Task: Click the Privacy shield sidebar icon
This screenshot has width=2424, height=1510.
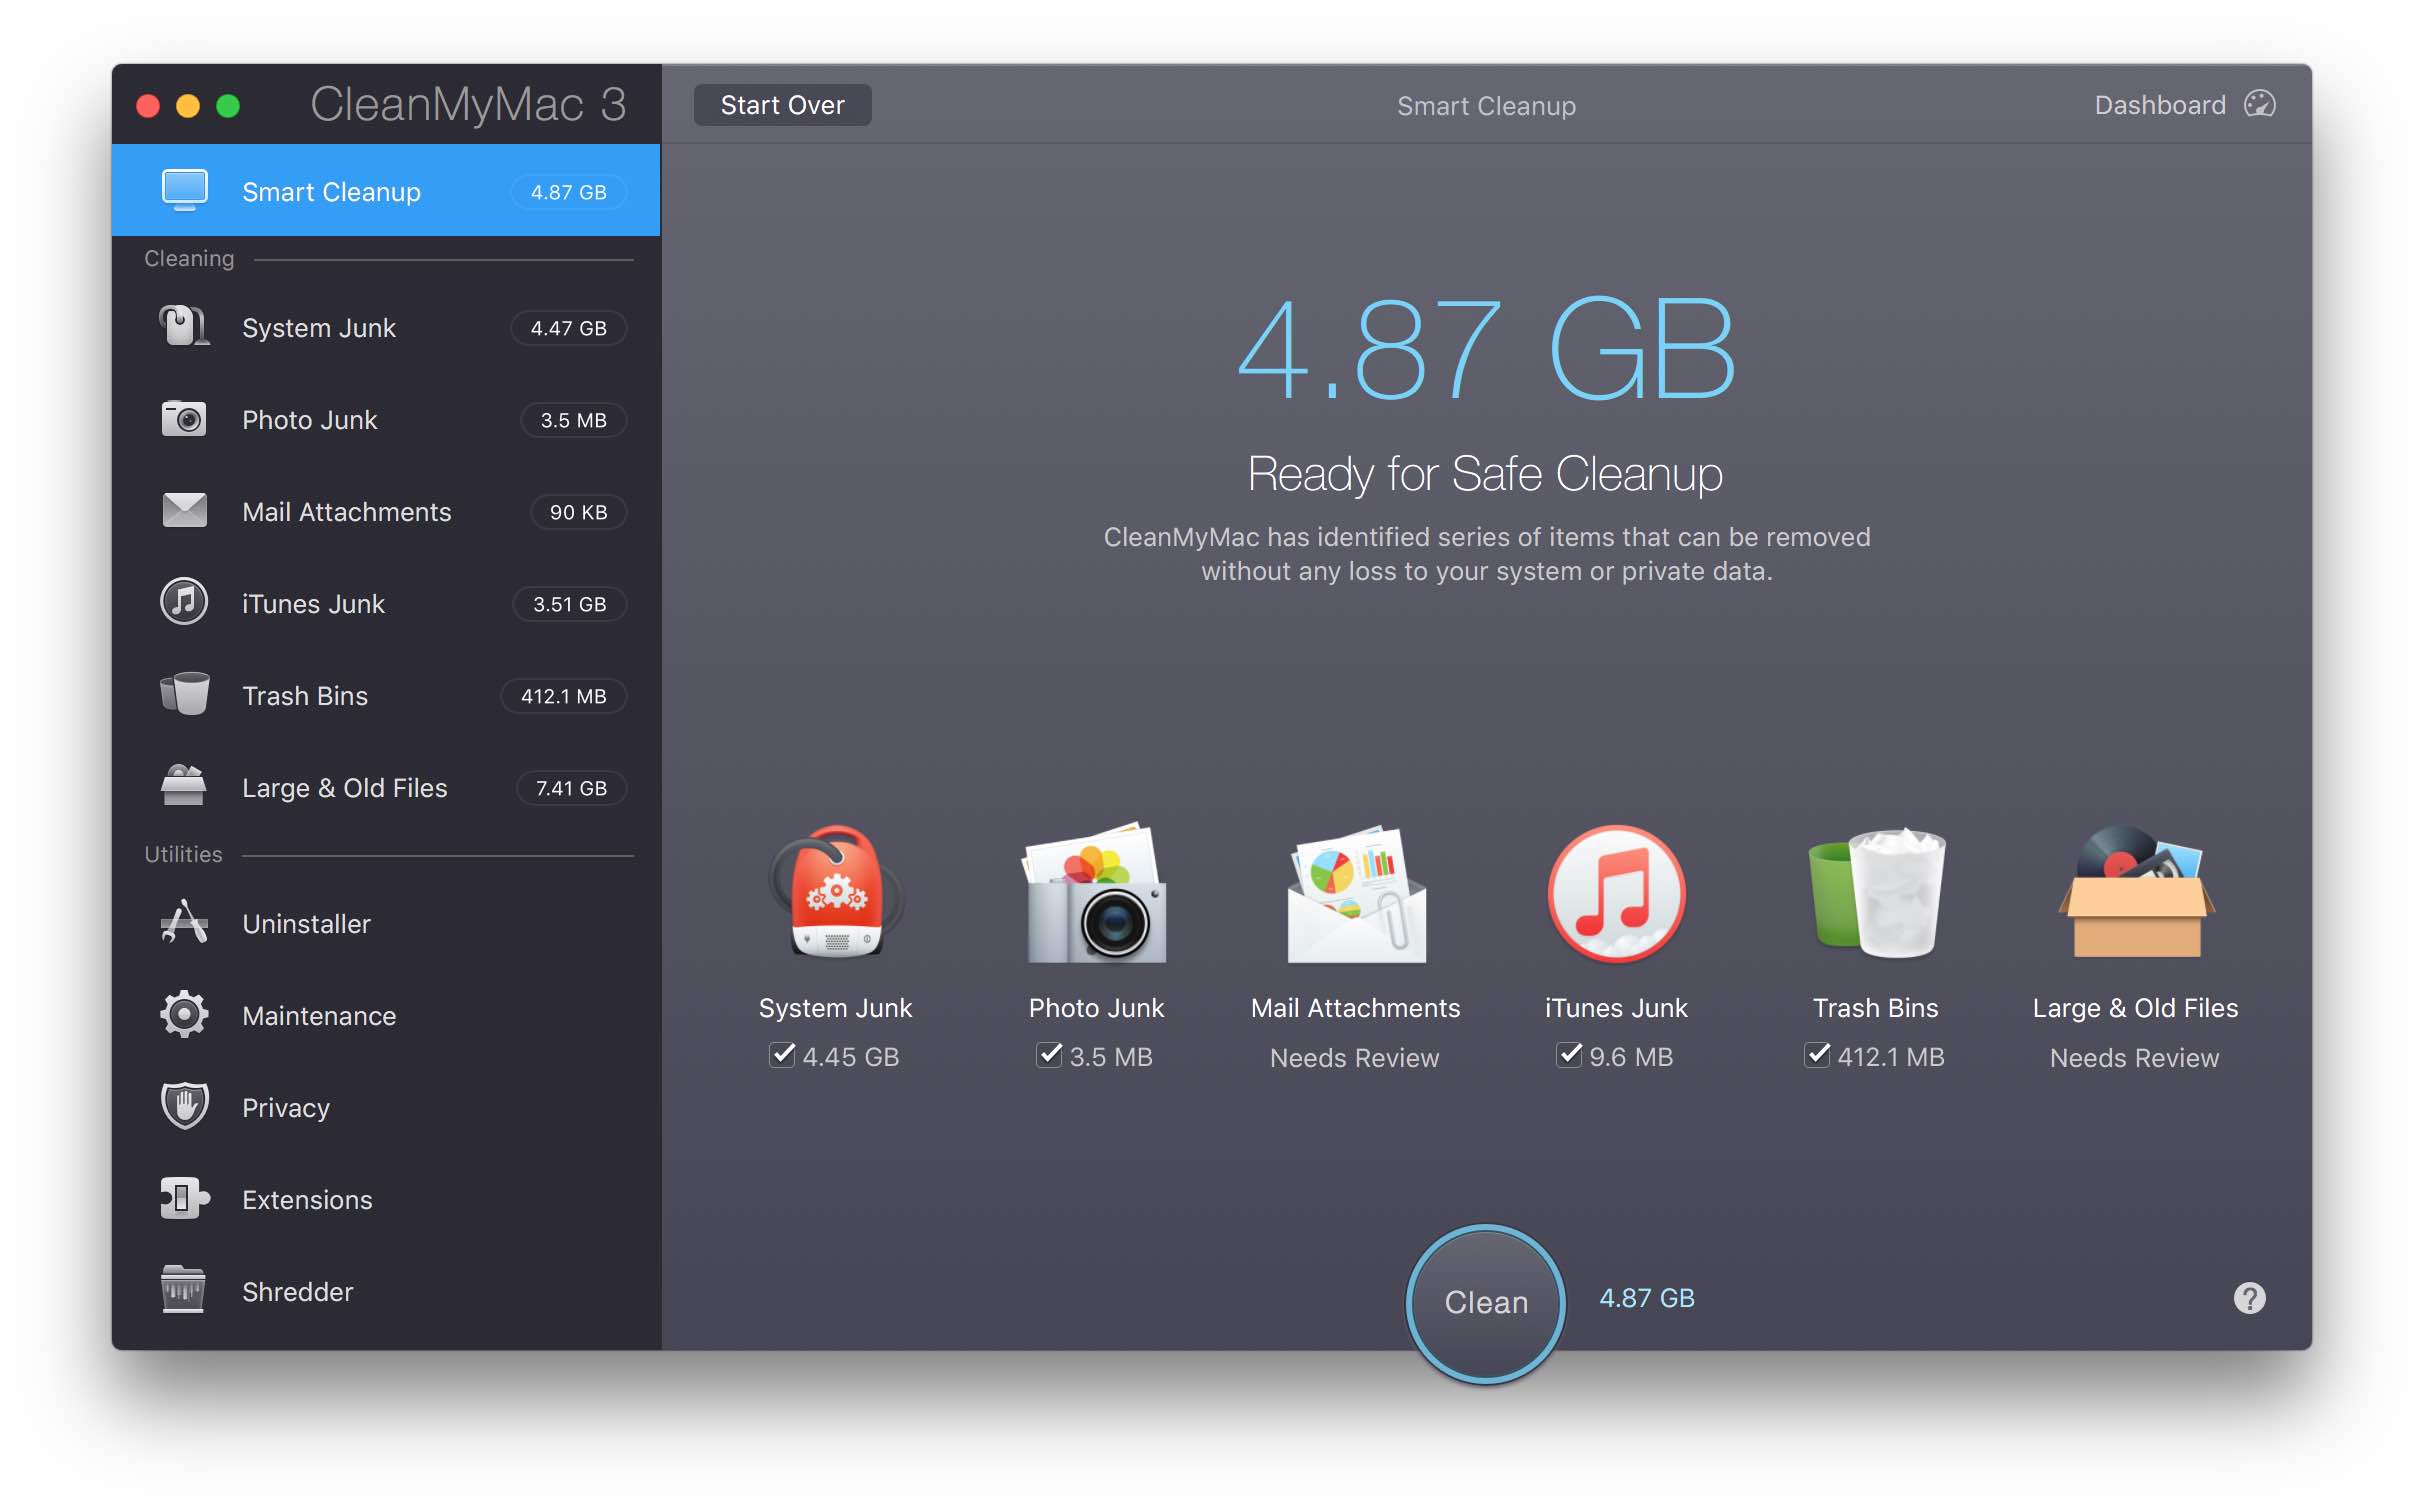Action: tap(184, 1106)
